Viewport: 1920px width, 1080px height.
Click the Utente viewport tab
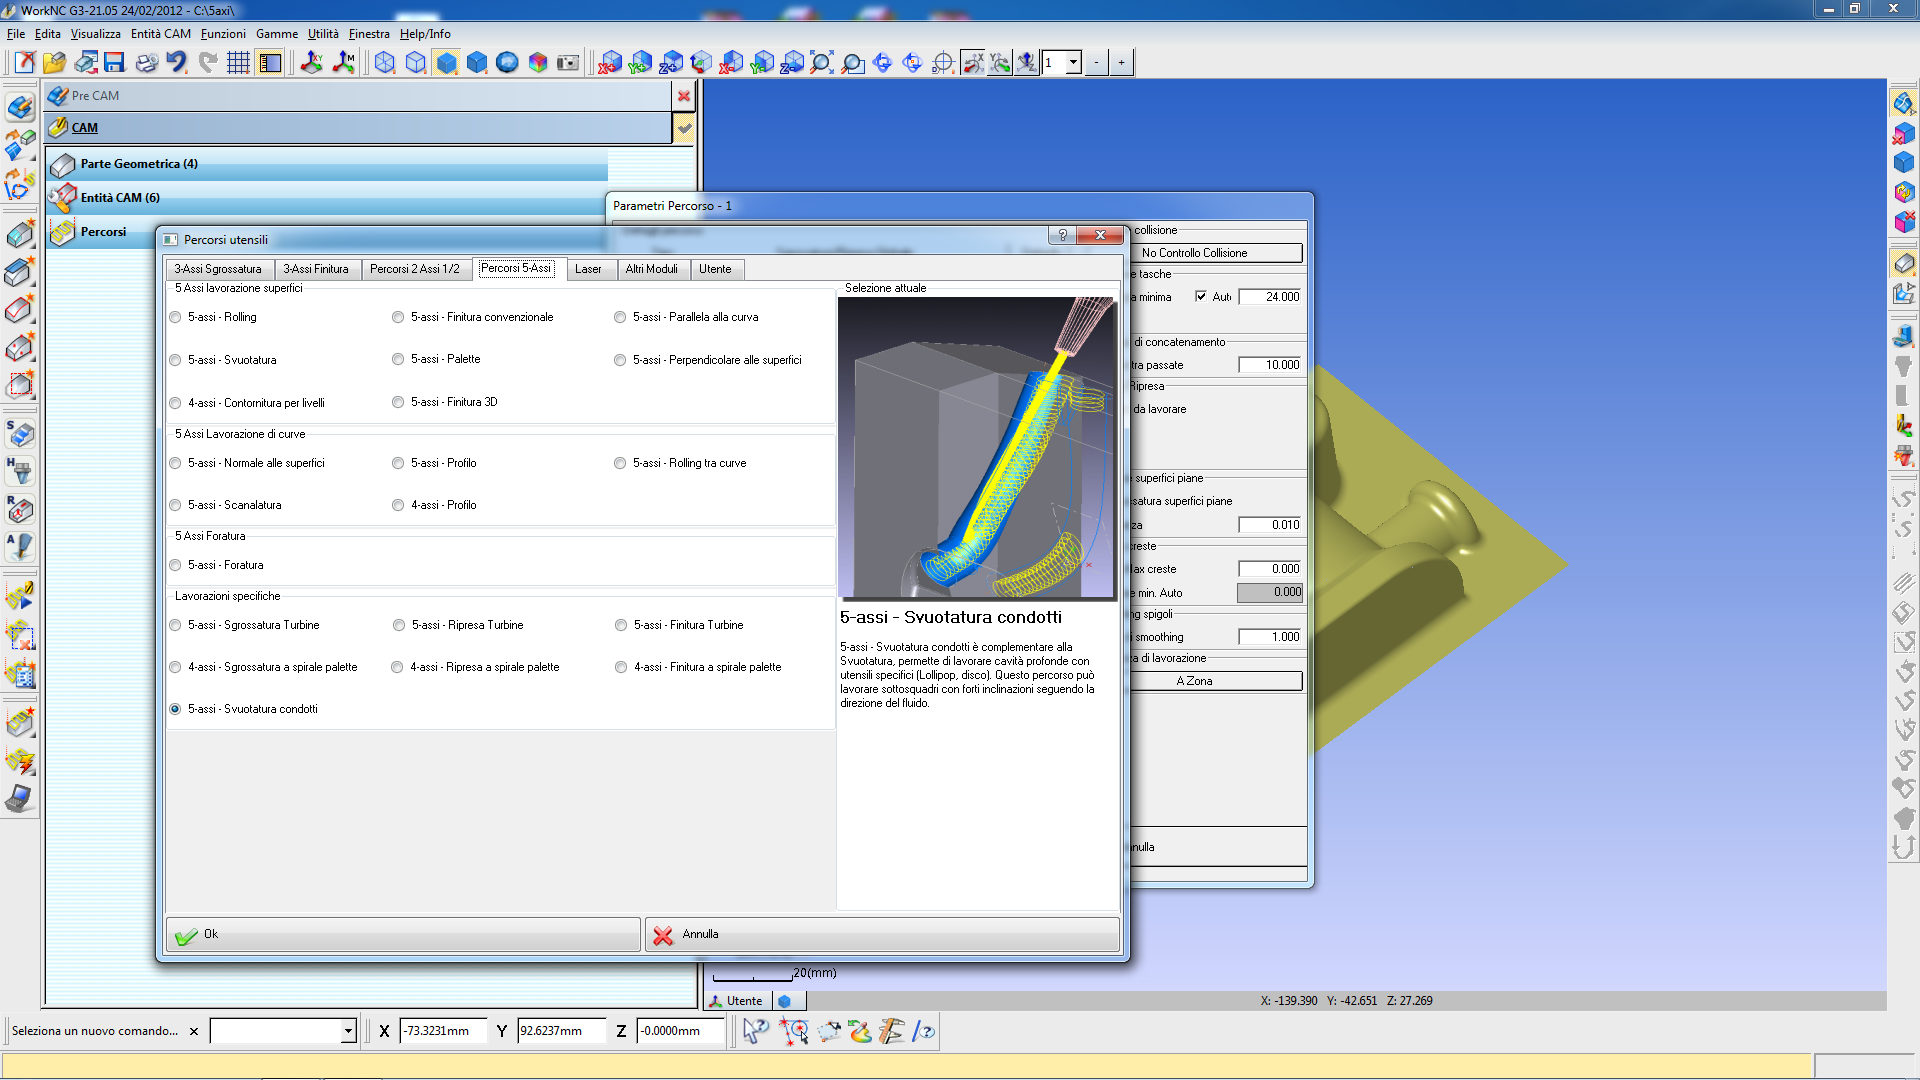[x=738, y=1001]
